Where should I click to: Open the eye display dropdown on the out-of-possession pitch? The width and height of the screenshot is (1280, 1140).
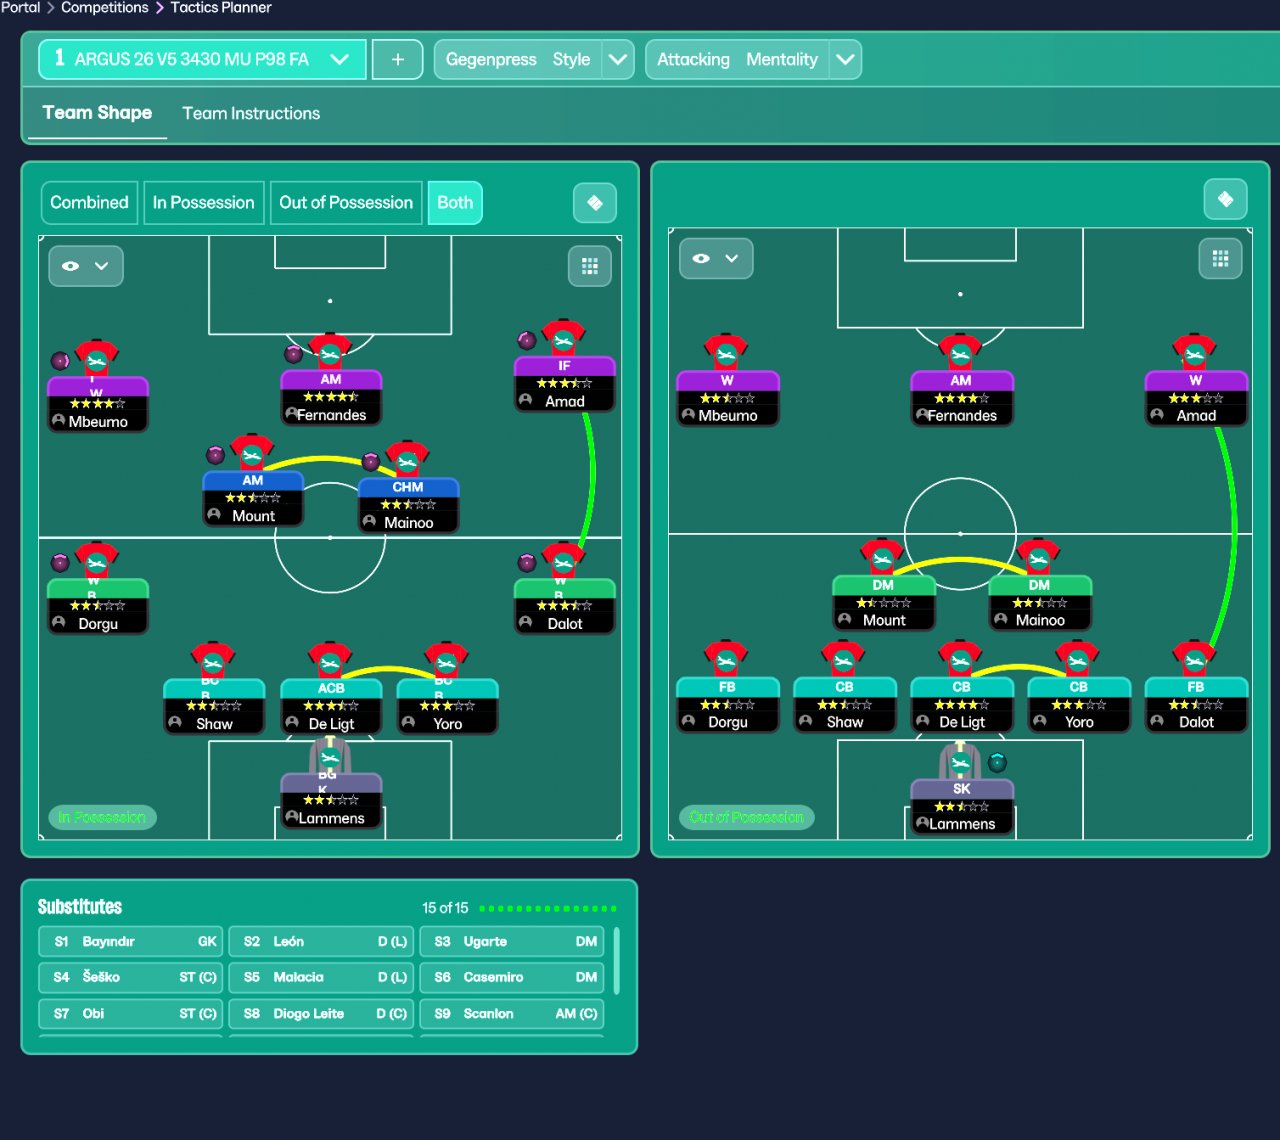716,258
